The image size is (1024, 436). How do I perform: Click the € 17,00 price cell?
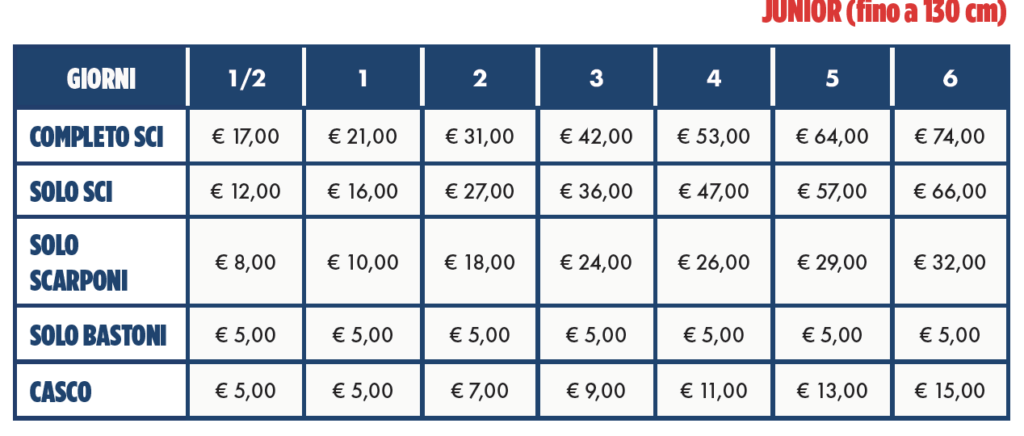tap(246, 137)
